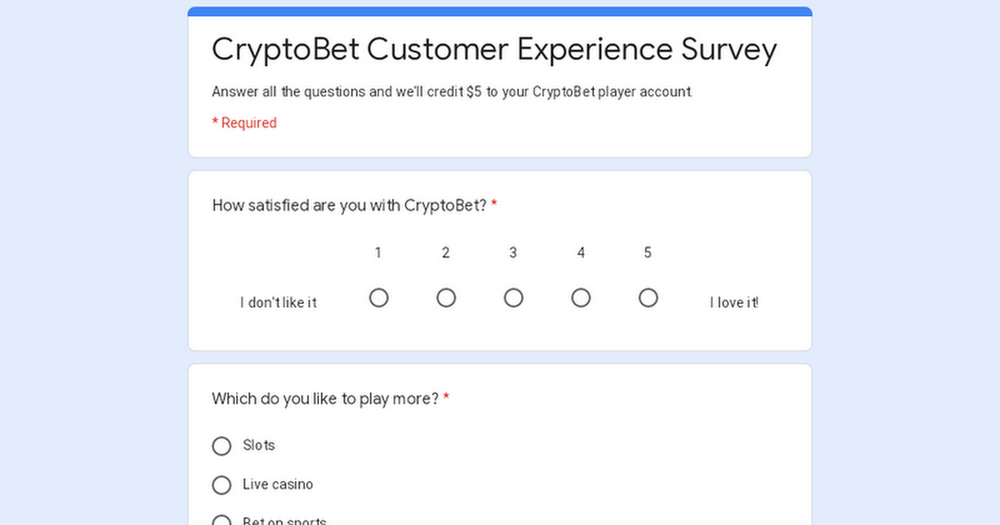The image size is (1000, 525).
Task: Select the Bet on sports radio option
Action: pos(221,521)
